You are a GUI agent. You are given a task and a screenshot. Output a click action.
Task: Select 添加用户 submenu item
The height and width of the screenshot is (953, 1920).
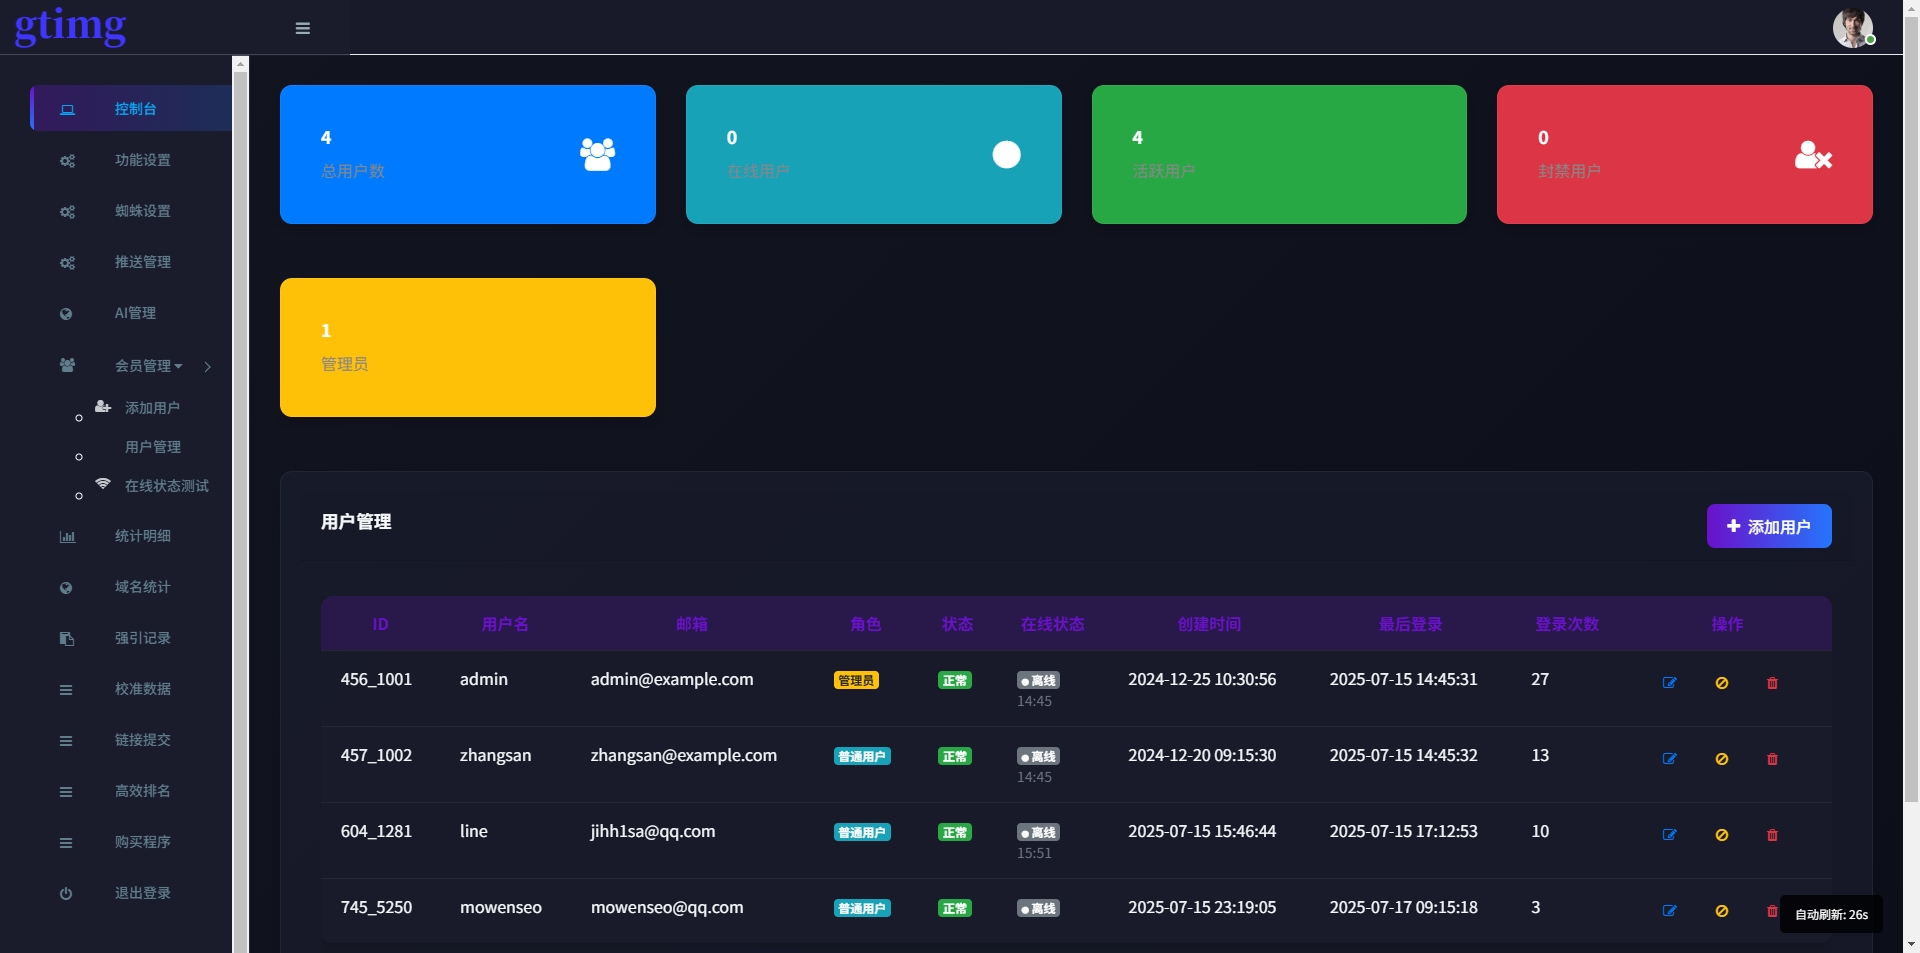click(152, 408)
